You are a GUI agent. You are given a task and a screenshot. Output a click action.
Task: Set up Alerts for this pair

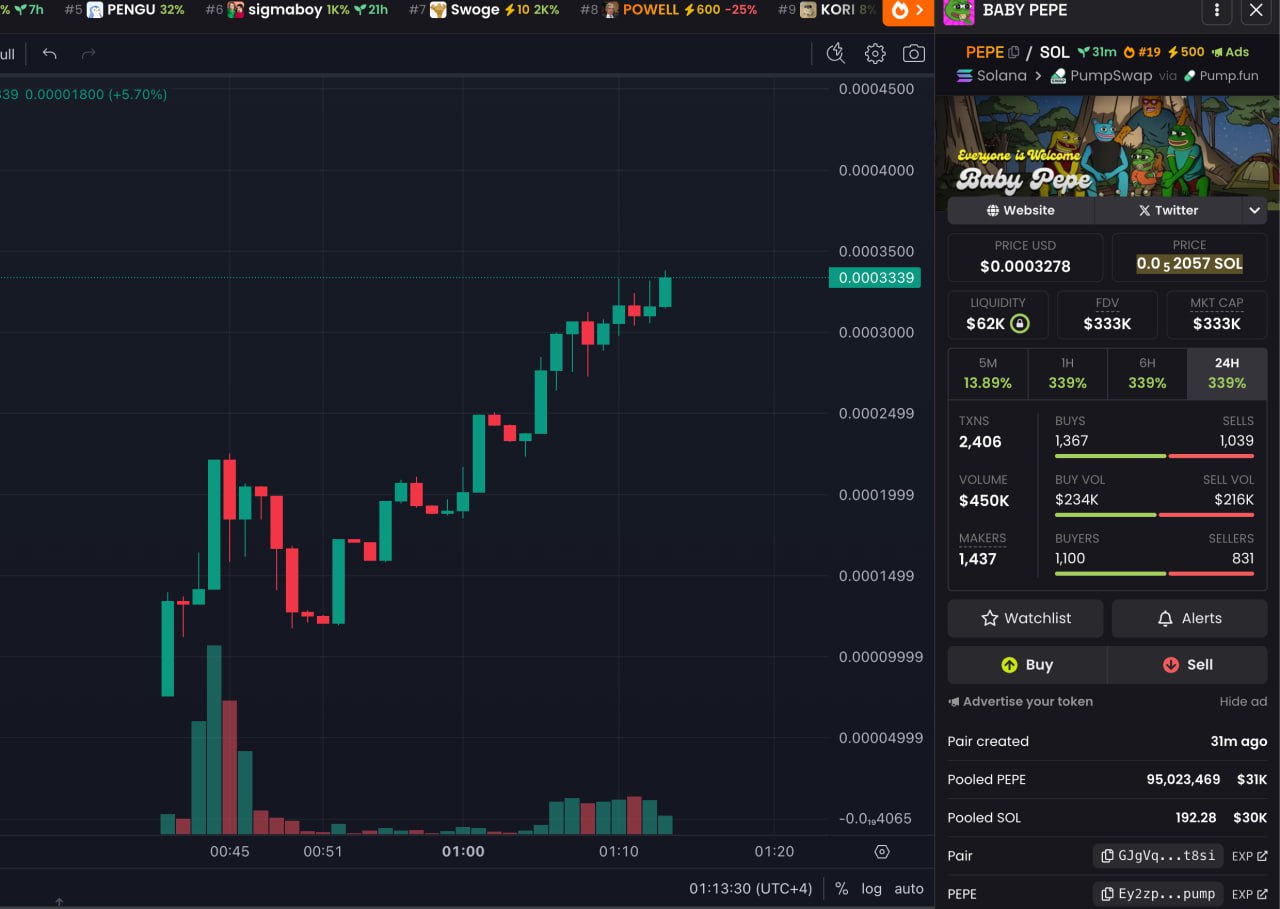click(1189, 618)
